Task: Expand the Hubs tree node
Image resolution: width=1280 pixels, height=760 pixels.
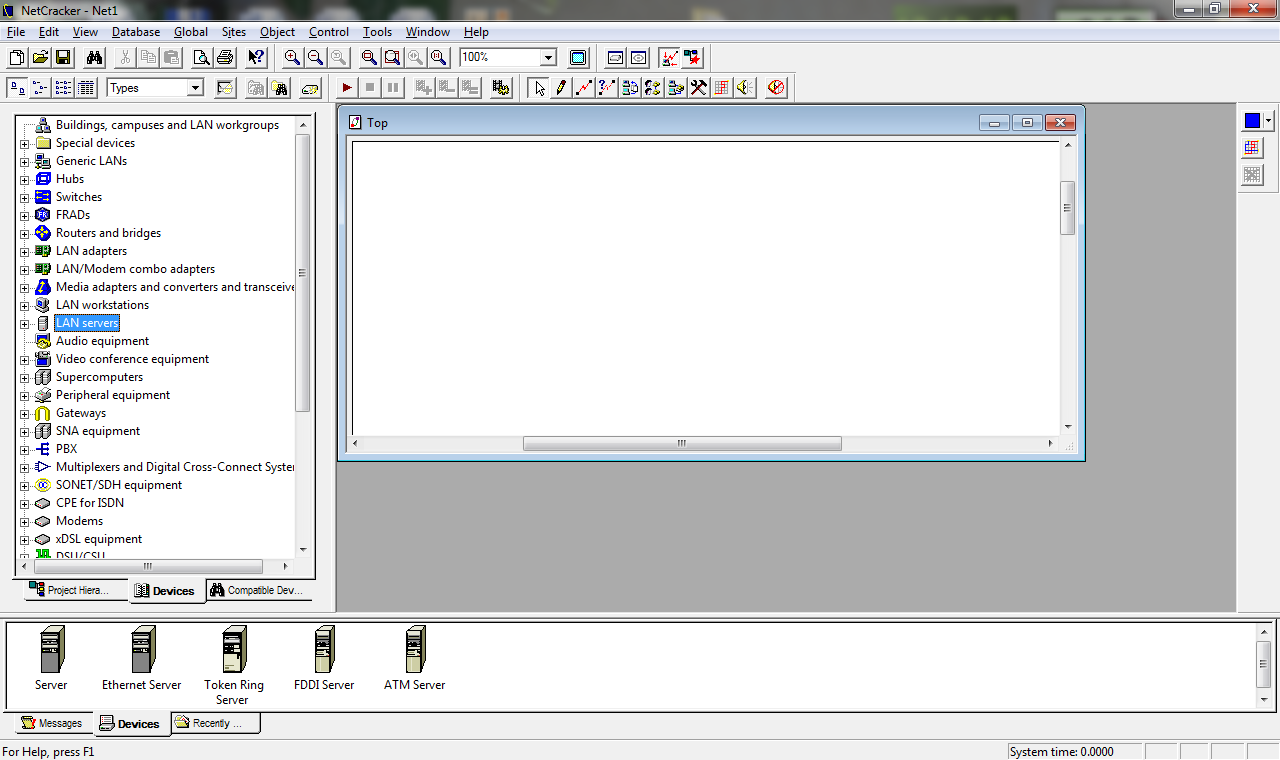Action: 25,179
